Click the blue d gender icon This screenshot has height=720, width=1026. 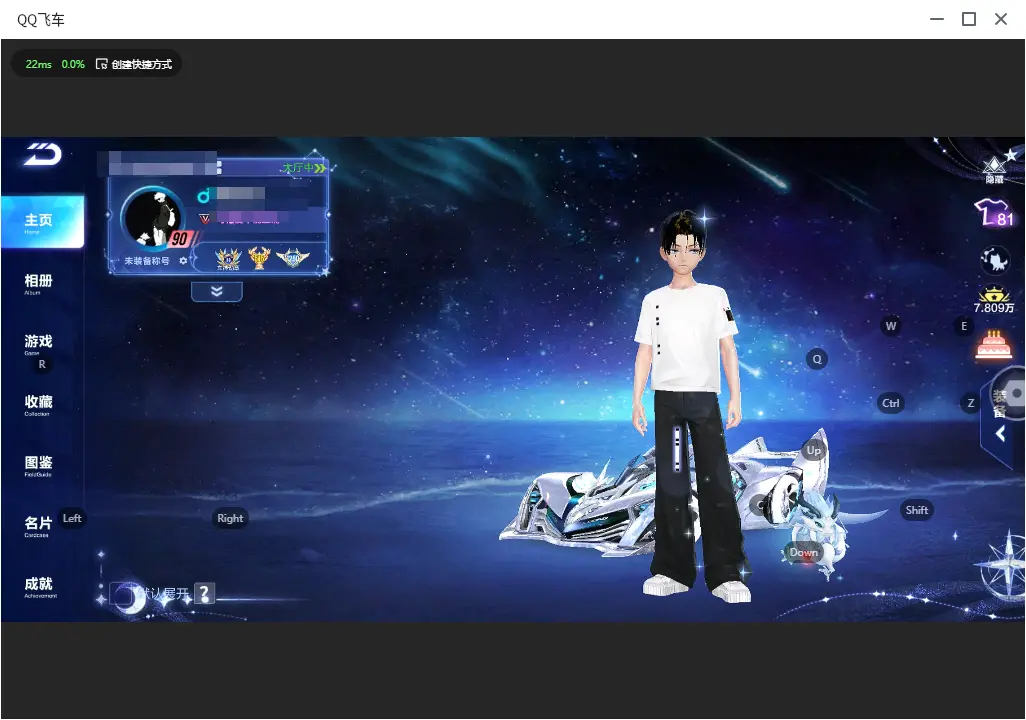click(203, 195)
